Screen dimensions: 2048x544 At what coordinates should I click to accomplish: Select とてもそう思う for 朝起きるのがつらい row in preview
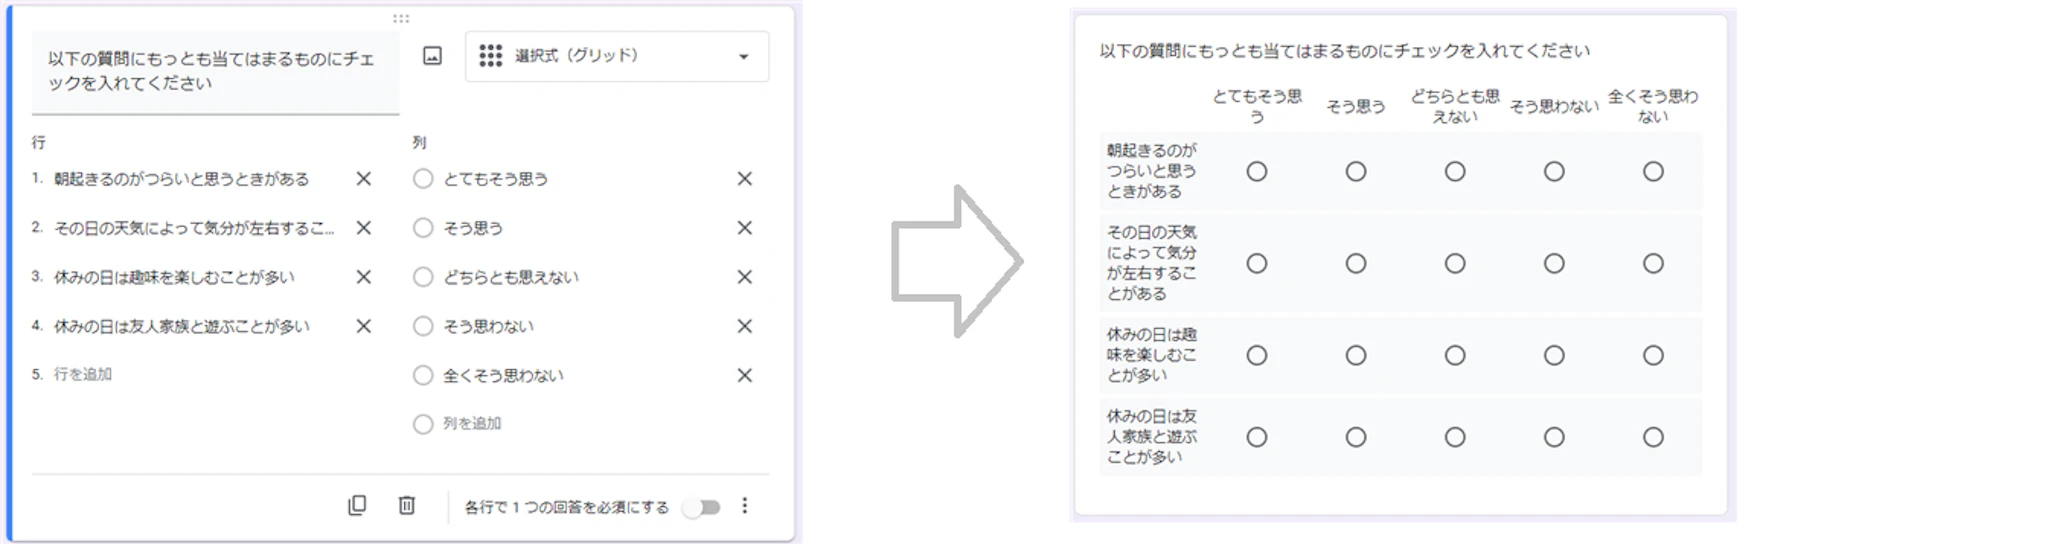1257,172
